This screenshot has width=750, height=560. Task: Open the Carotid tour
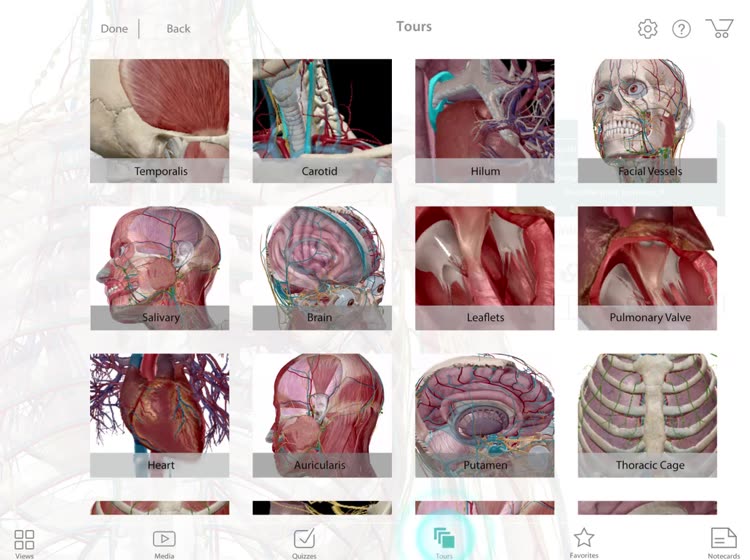[x=322, y=121]
